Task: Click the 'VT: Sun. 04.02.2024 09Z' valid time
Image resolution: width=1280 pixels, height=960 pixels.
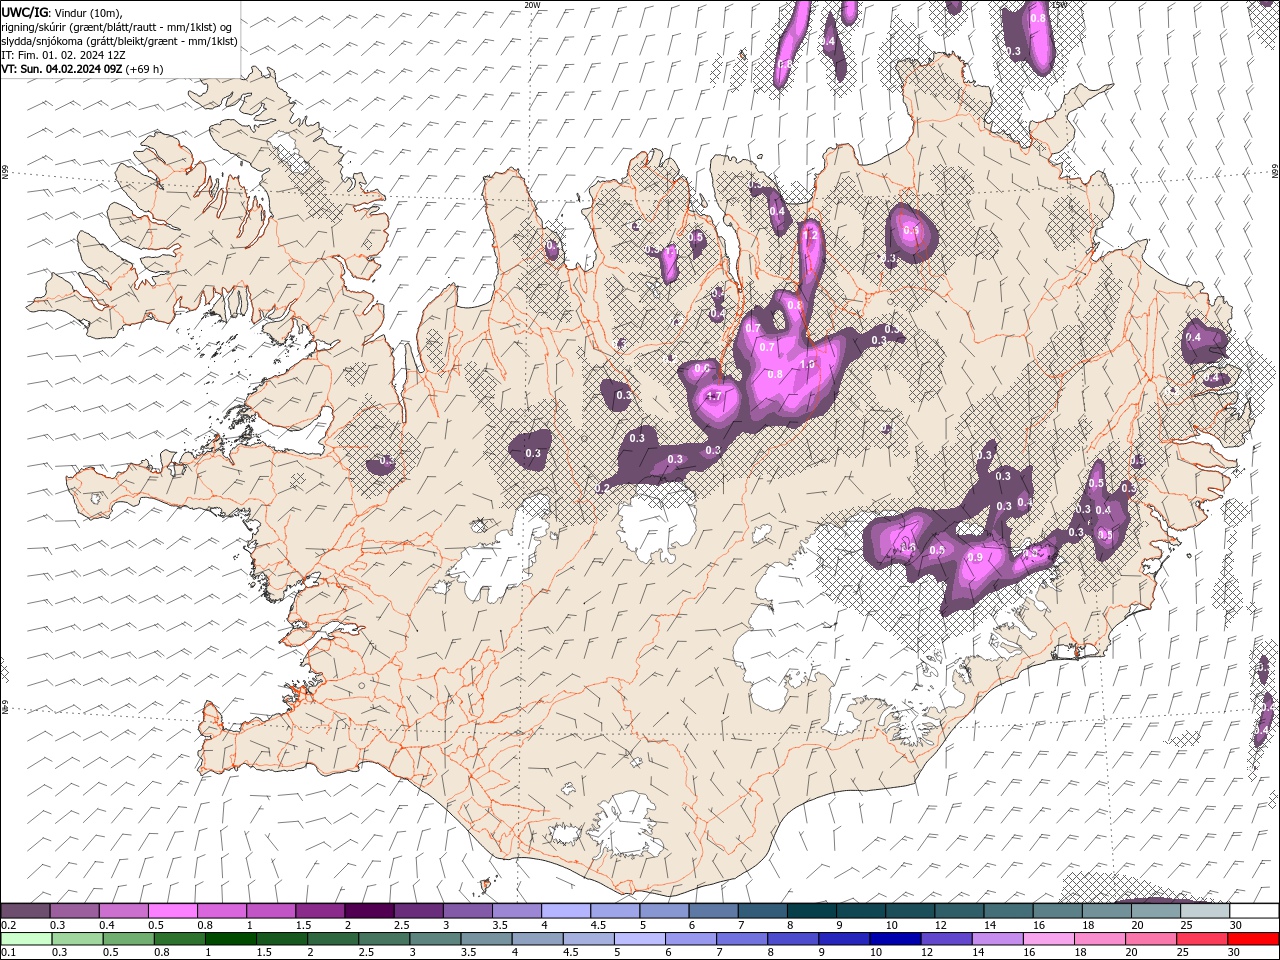Action: pyautogui.click(x=62, y=69)
